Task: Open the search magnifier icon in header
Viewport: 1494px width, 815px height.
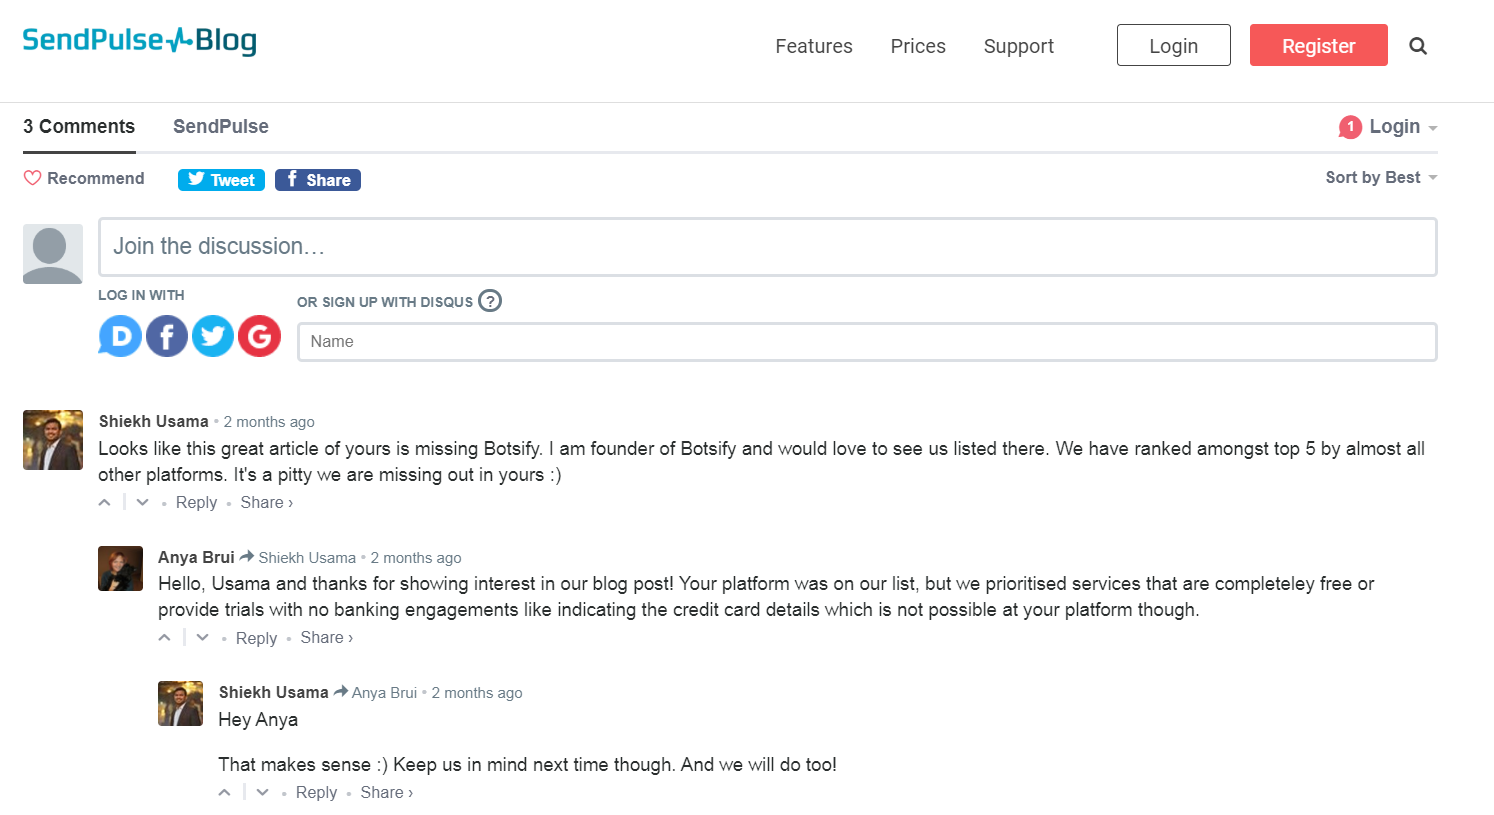Action: tap(1418, 46)
